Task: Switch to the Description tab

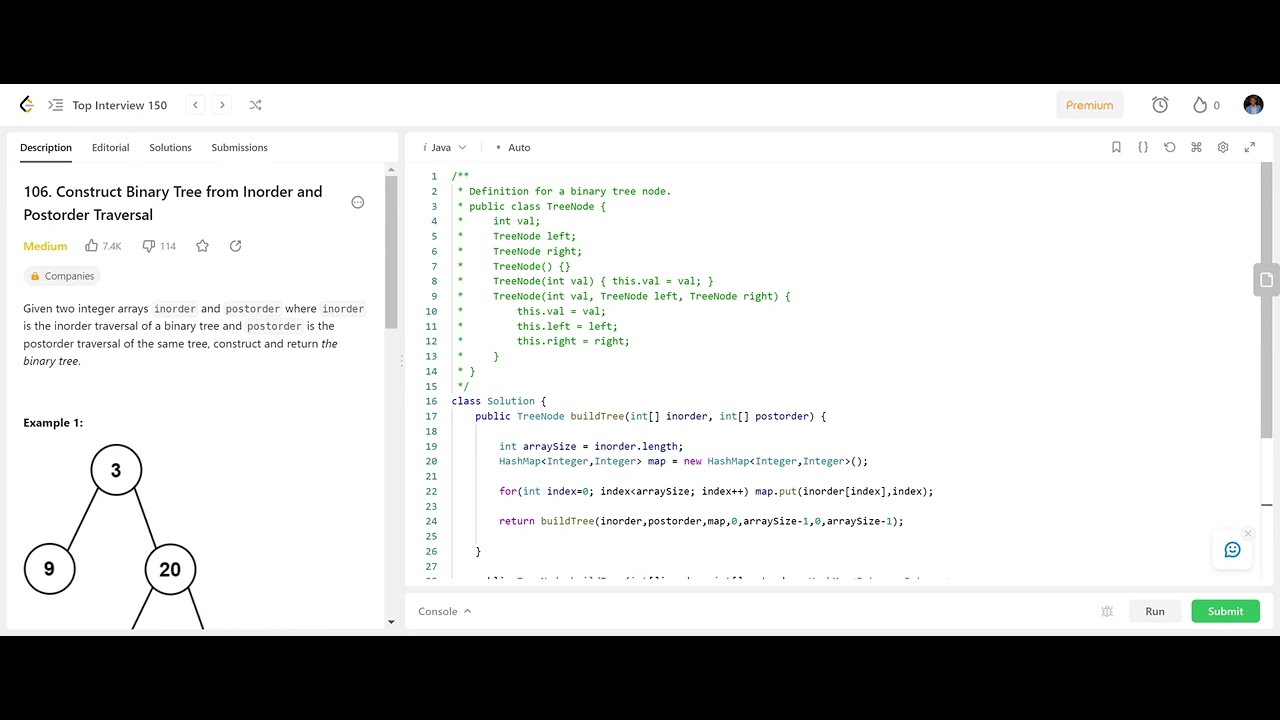Action: 46,147
